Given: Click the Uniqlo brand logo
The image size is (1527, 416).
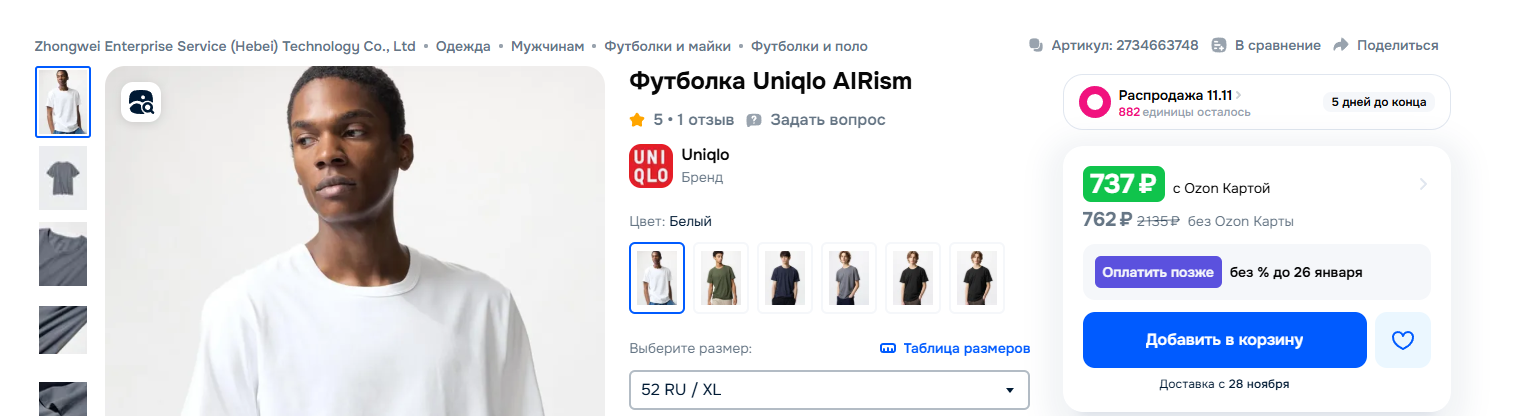Looking at the screenshot, I should point(651,166).
